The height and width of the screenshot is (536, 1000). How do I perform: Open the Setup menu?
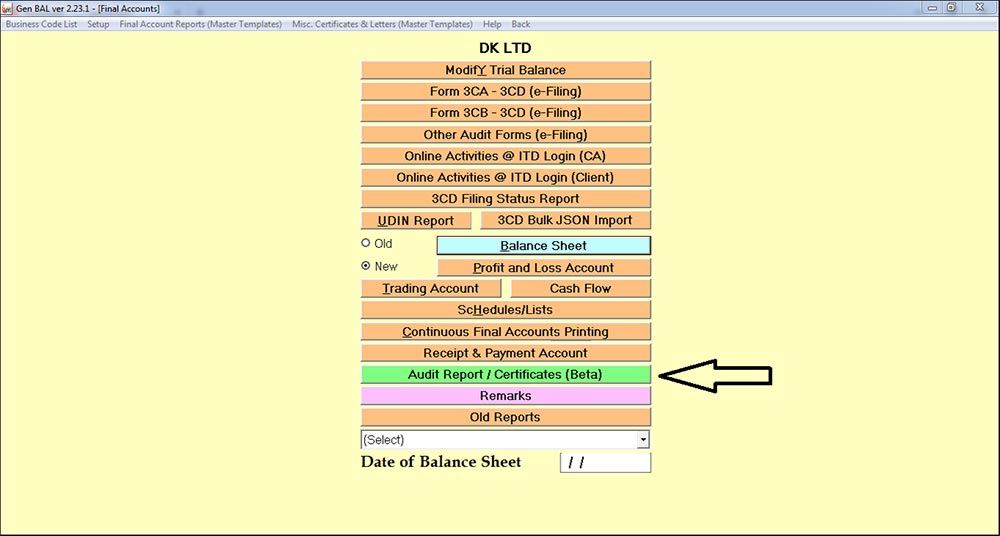98,24
